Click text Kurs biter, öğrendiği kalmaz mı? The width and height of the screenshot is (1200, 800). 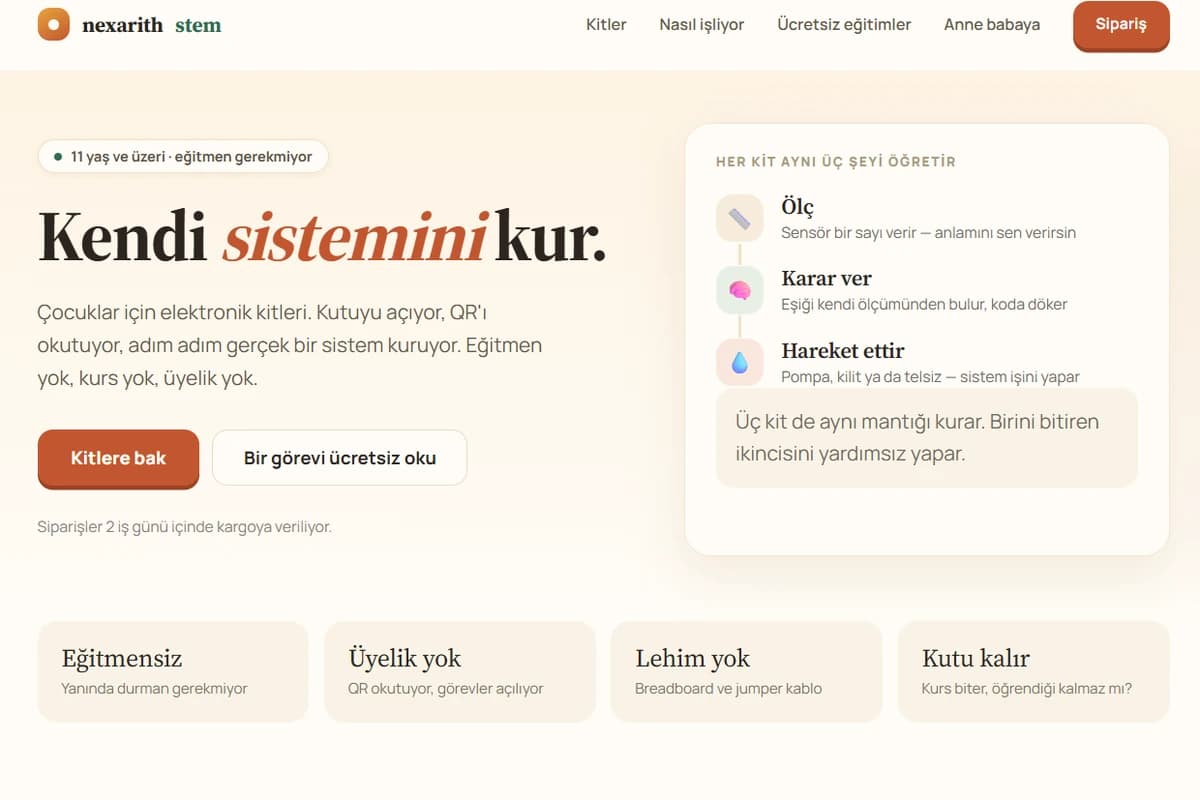[1027, 688]
